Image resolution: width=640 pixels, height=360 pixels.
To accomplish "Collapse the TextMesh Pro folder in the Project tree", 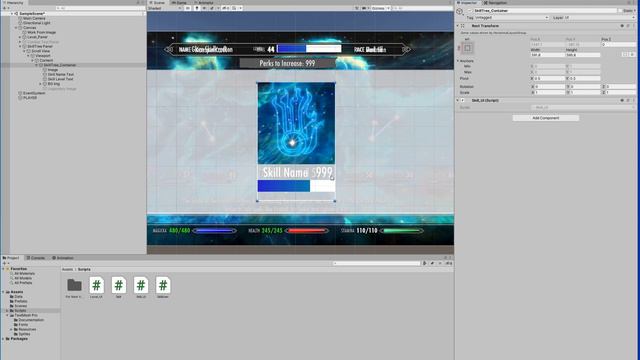I will (x=7, y=315).
